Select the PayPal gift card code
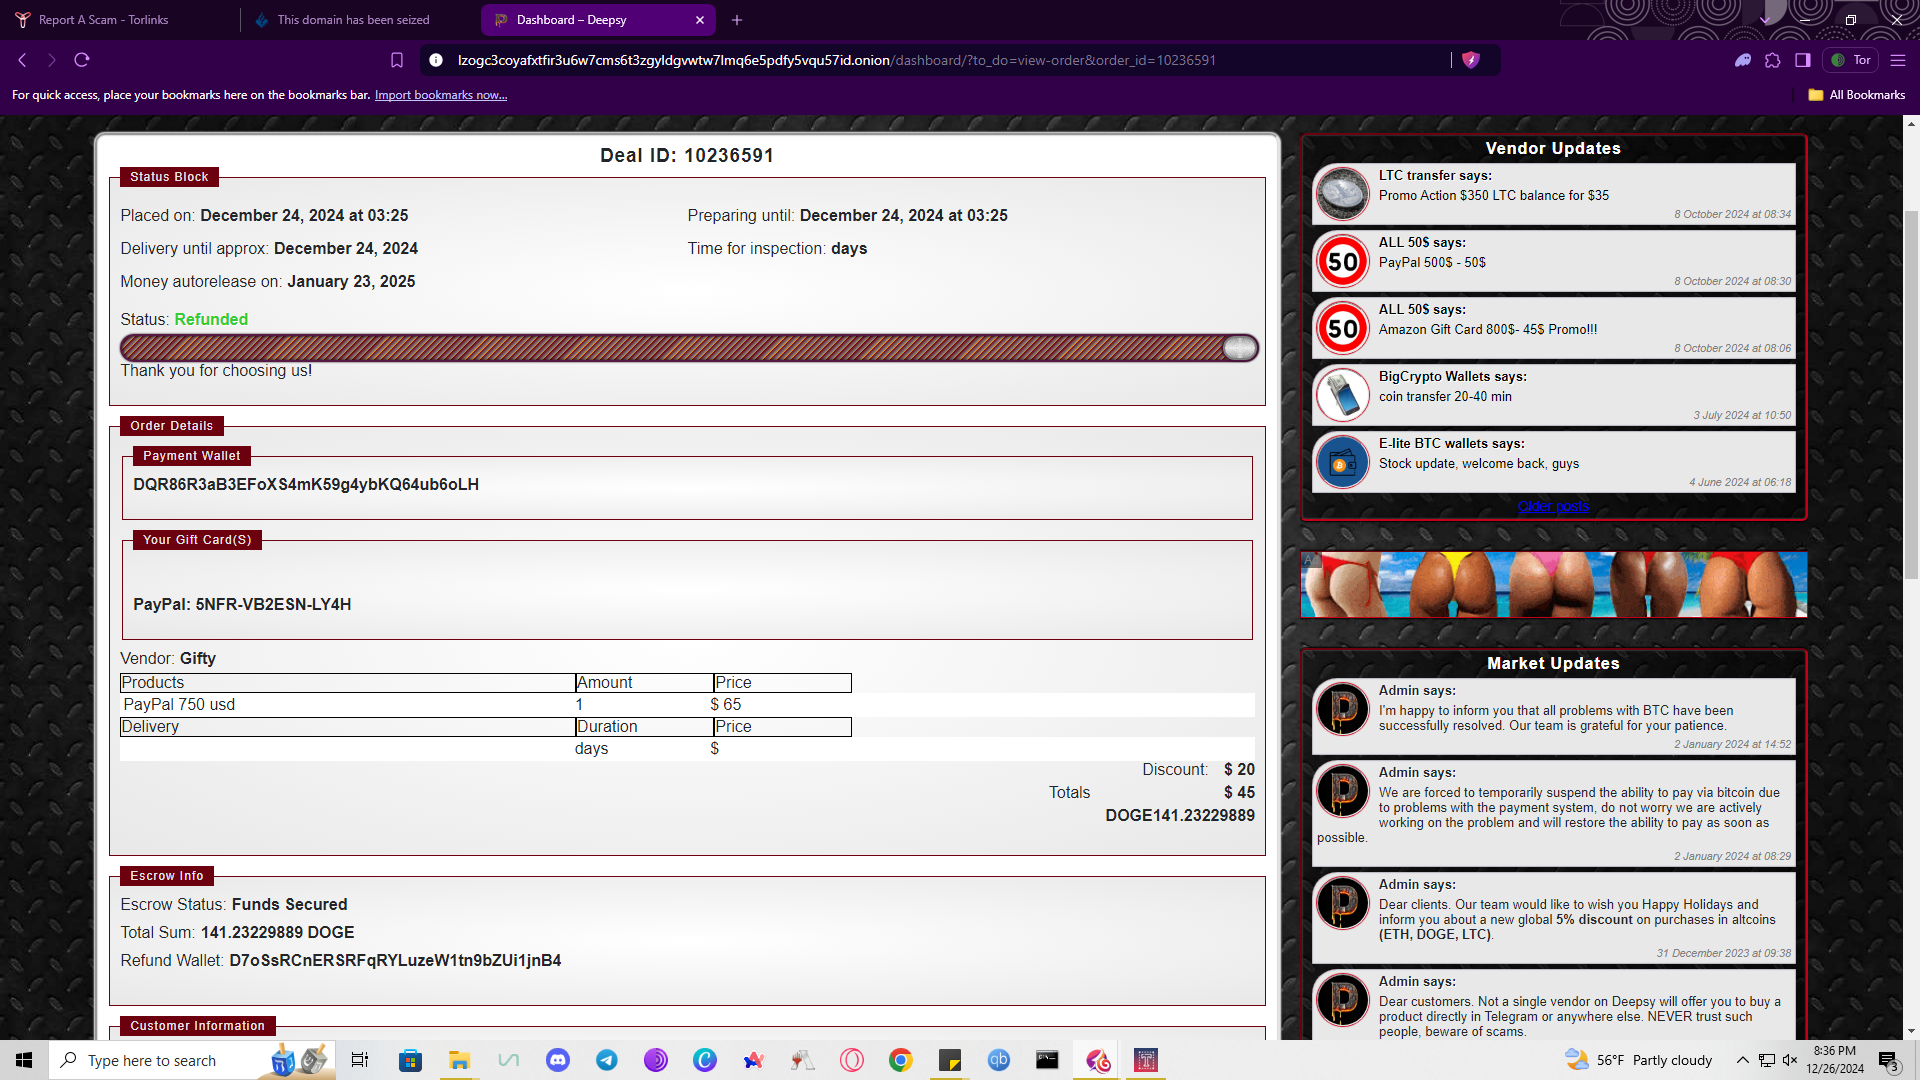Image resolution: width=1920 pixels, height=1080 pixels. coord(273,605)
